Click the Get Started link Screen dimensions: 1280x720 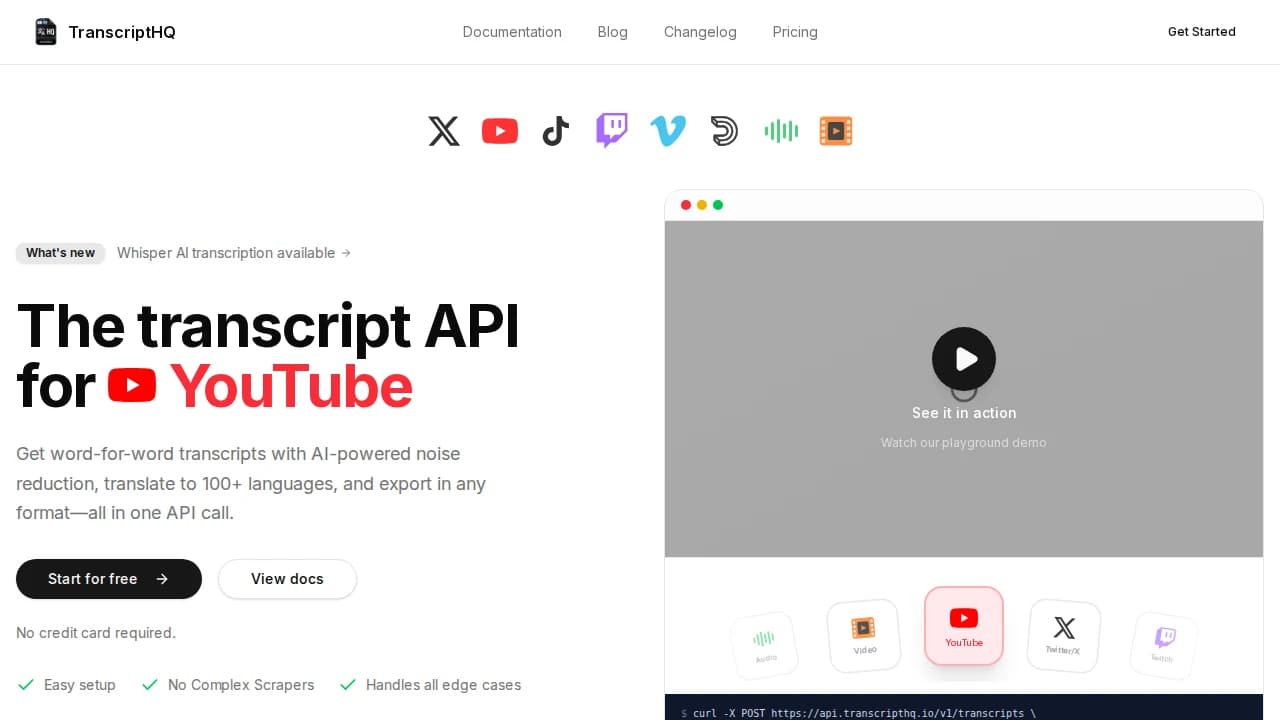coord(1201,31)
